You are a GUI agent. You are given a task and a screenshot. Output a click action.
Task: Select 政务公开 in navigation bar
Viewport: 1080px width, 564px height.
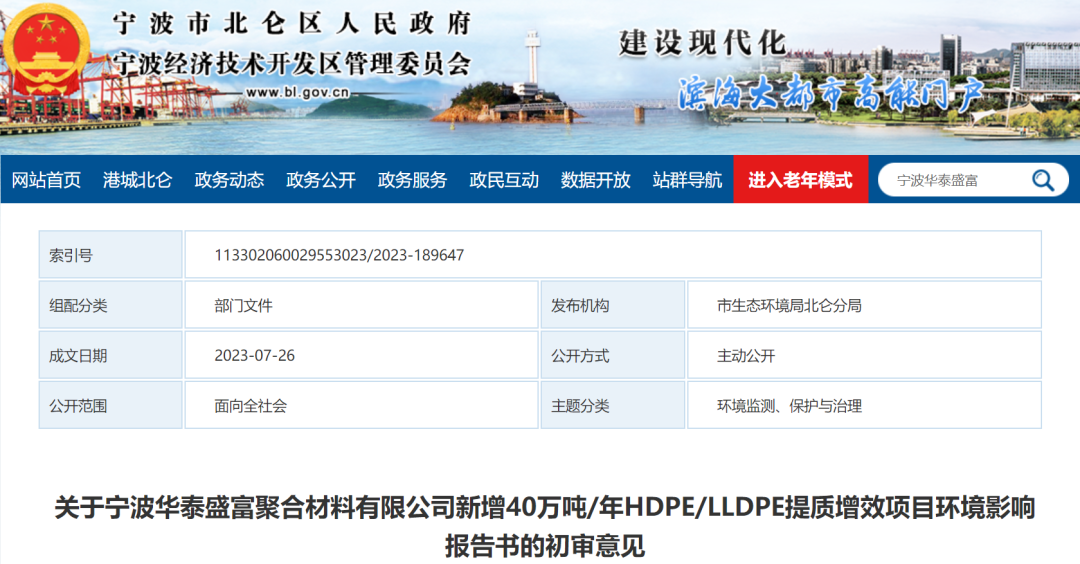click(321, 180)
